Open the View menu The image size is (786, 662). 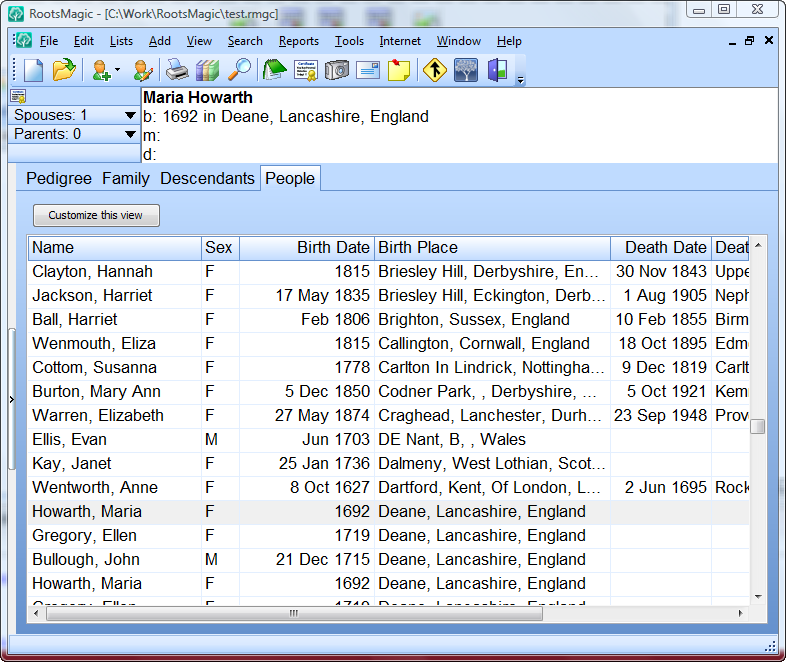(200, 41)
